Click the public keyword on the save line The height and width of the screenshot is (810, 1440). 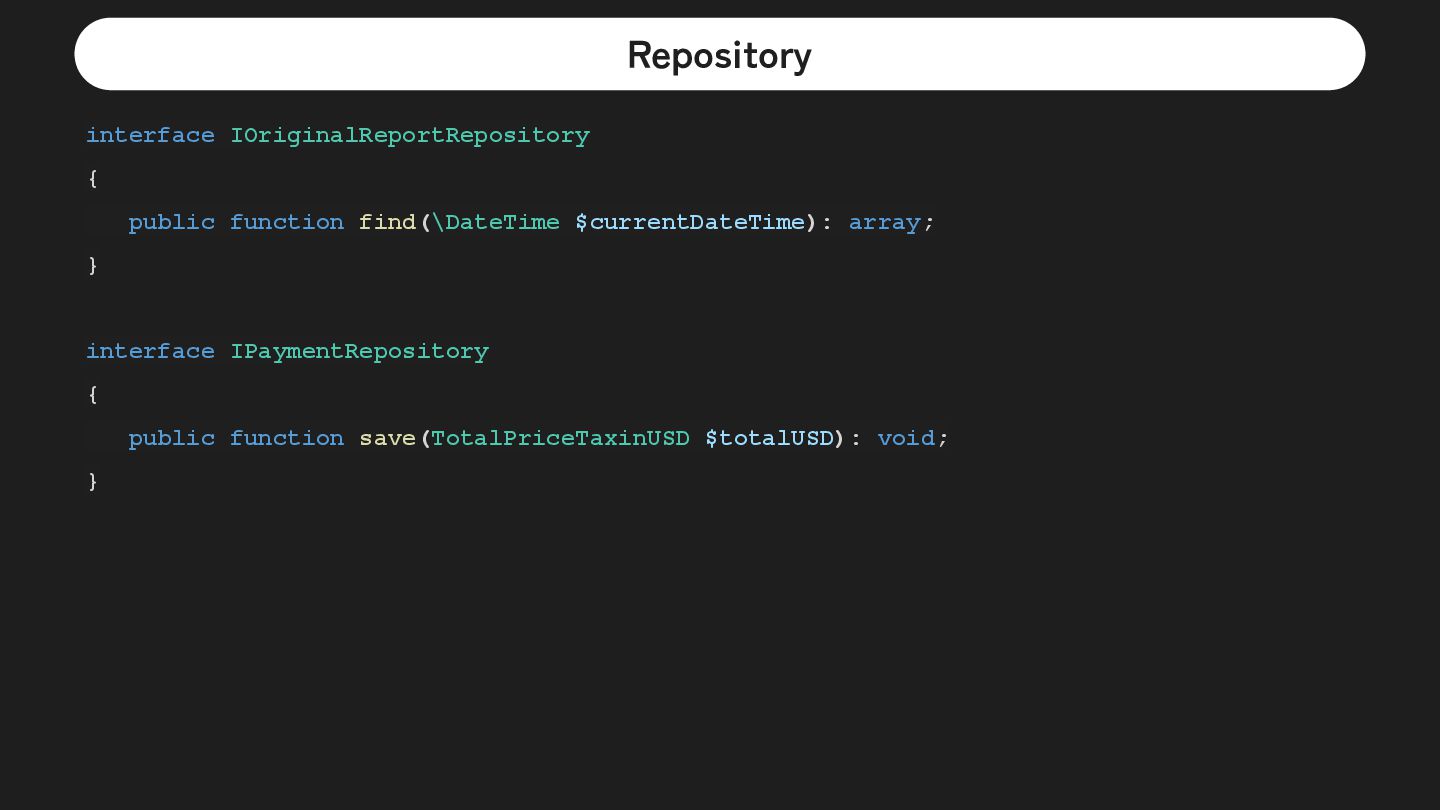coord(172,439)
